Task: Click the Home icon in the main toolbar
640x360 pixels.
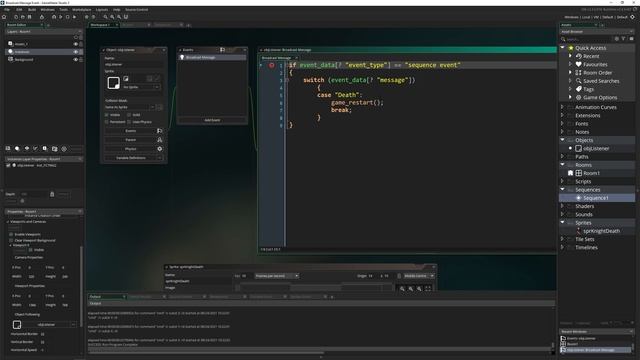Action: pos(4,17)
